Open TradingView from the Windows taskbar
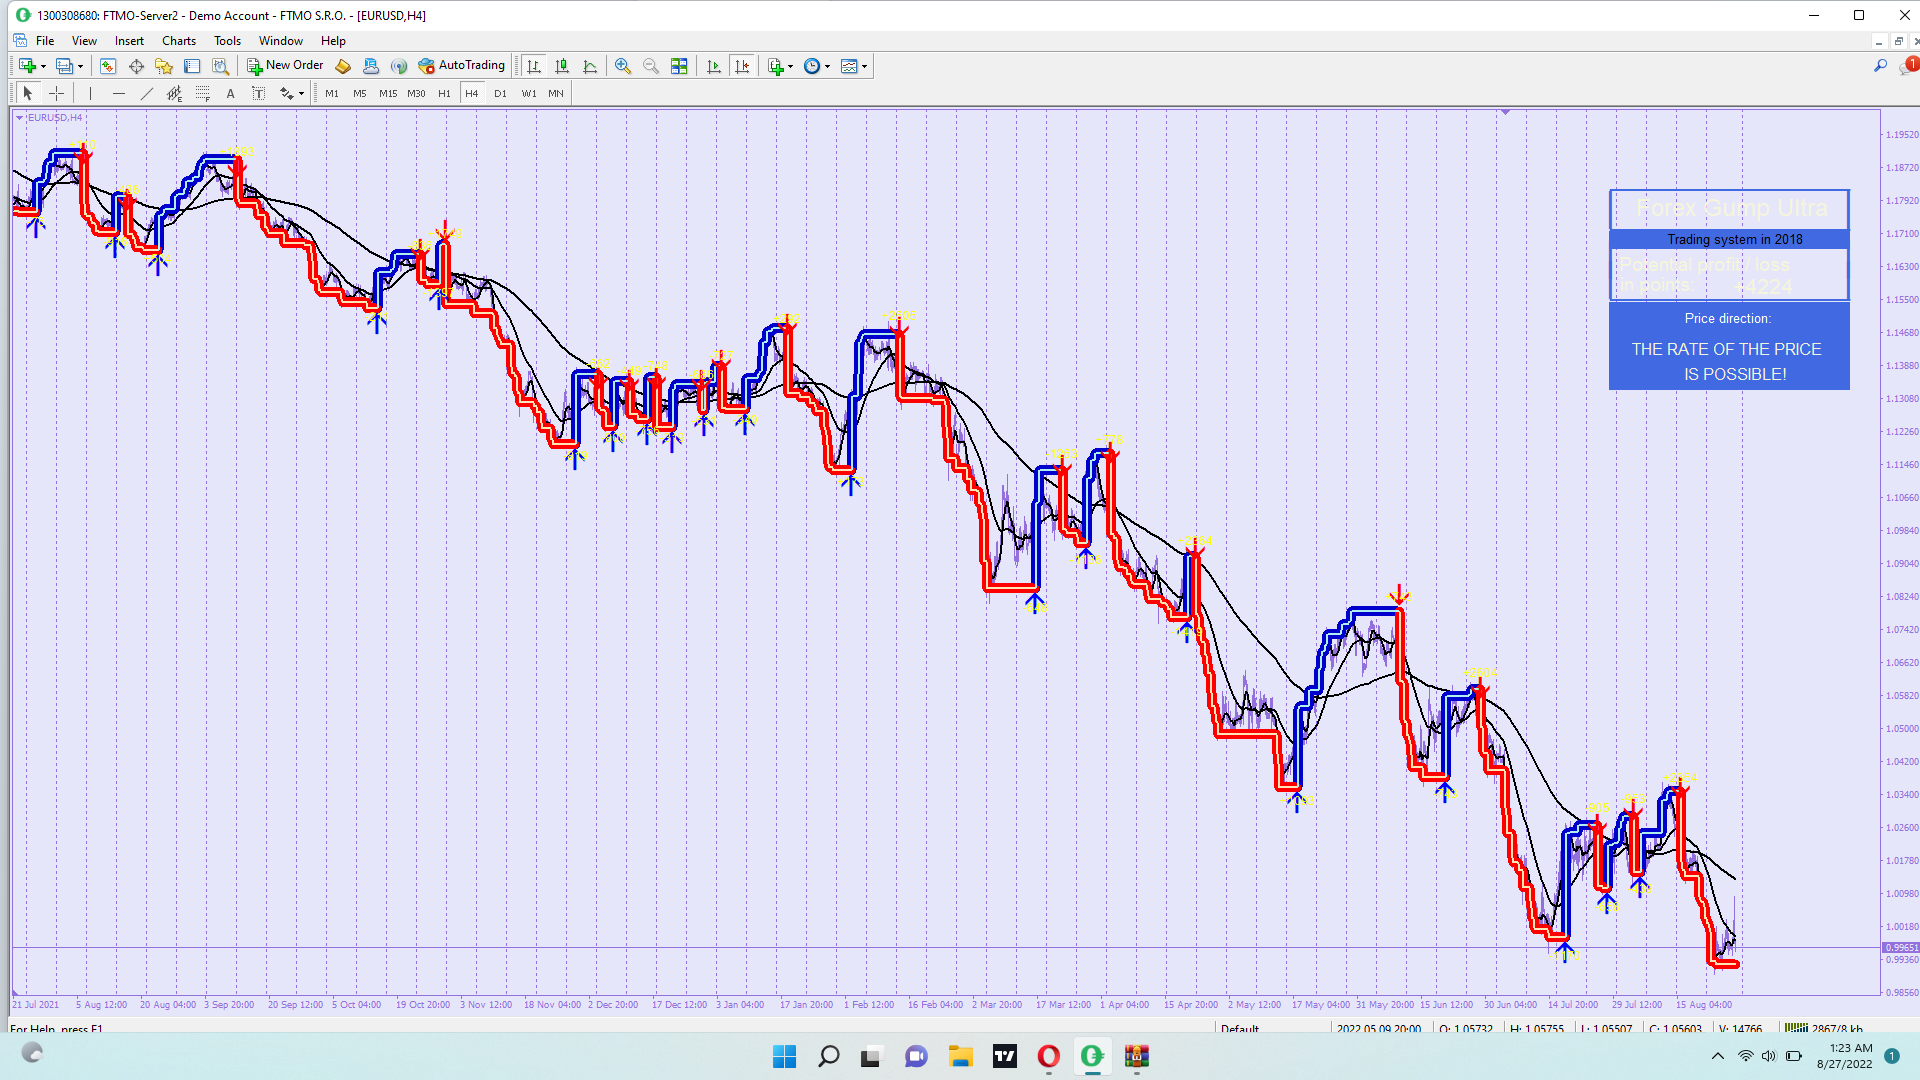The width and height of the screenshot is (1920, 1080). (x=1005, y=1056)
